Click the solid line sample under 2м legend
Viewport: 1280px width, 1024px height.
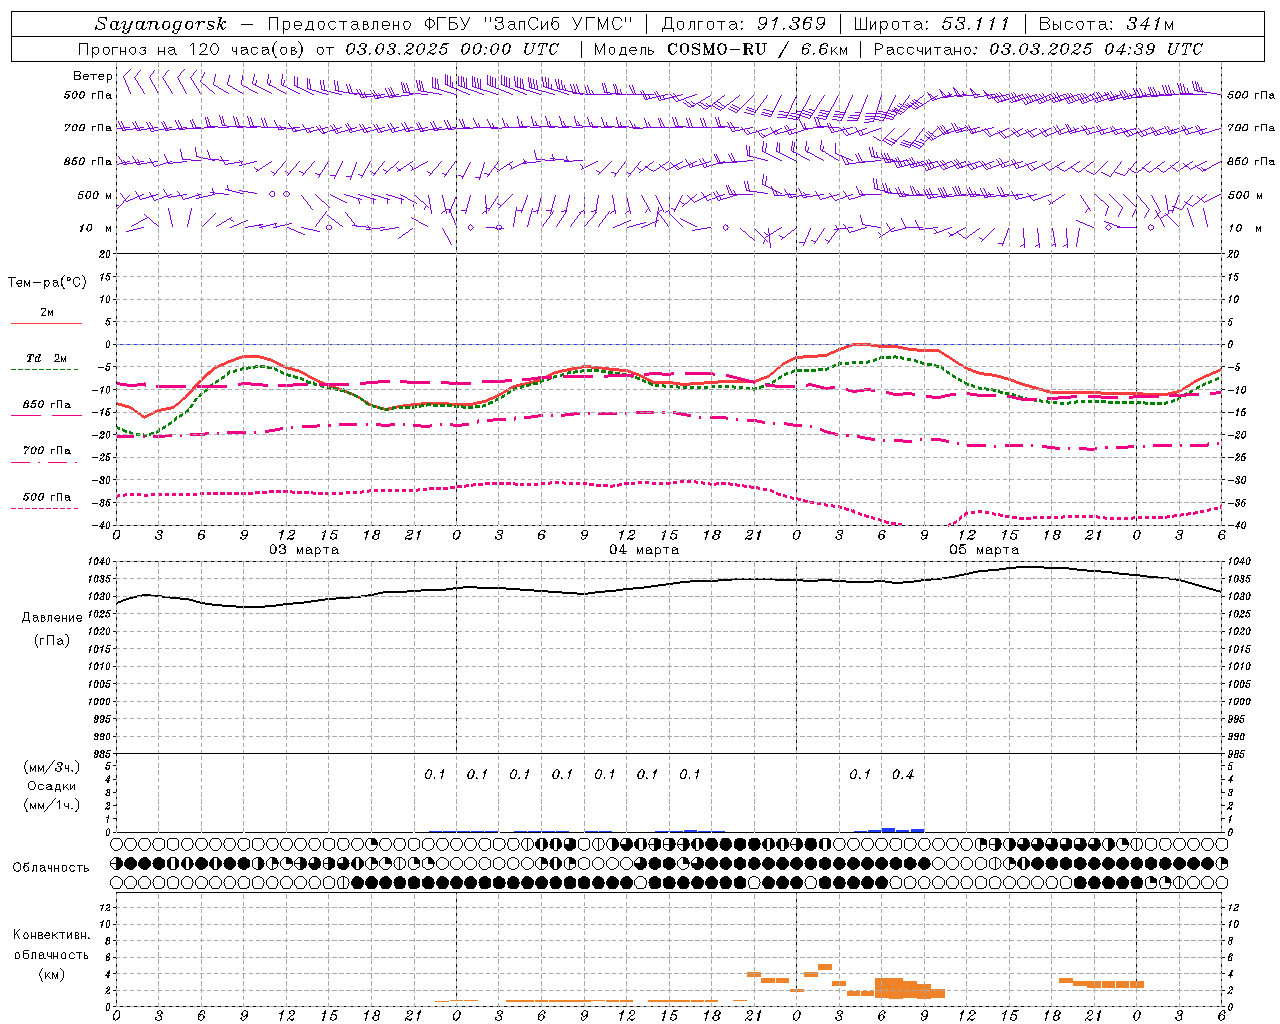pyautogui.click(x=46, y=323)
